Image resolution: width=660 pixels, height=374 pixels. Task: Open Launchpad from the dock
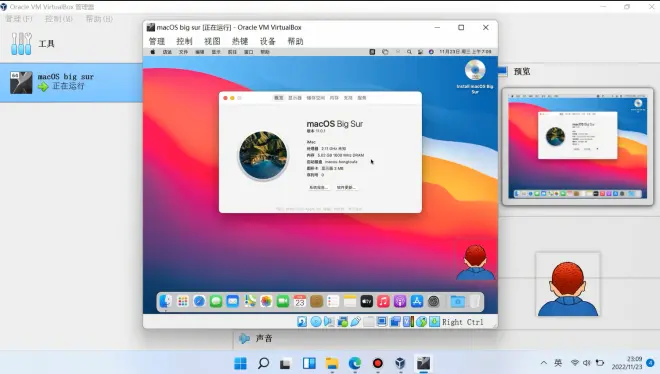[183, 301]
